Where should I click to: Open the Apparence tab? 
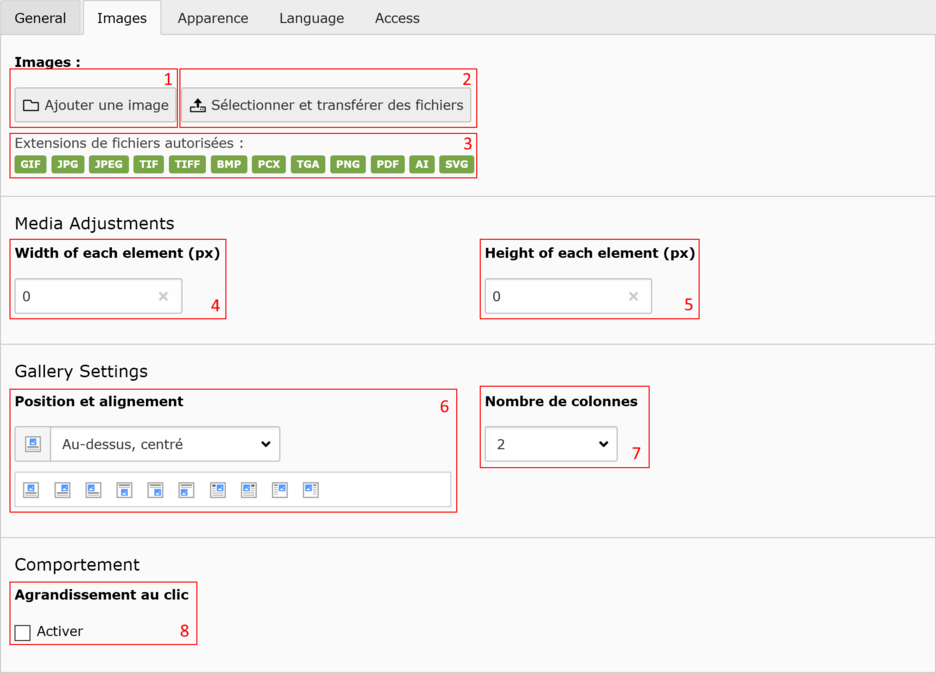[x=213, y=18]
